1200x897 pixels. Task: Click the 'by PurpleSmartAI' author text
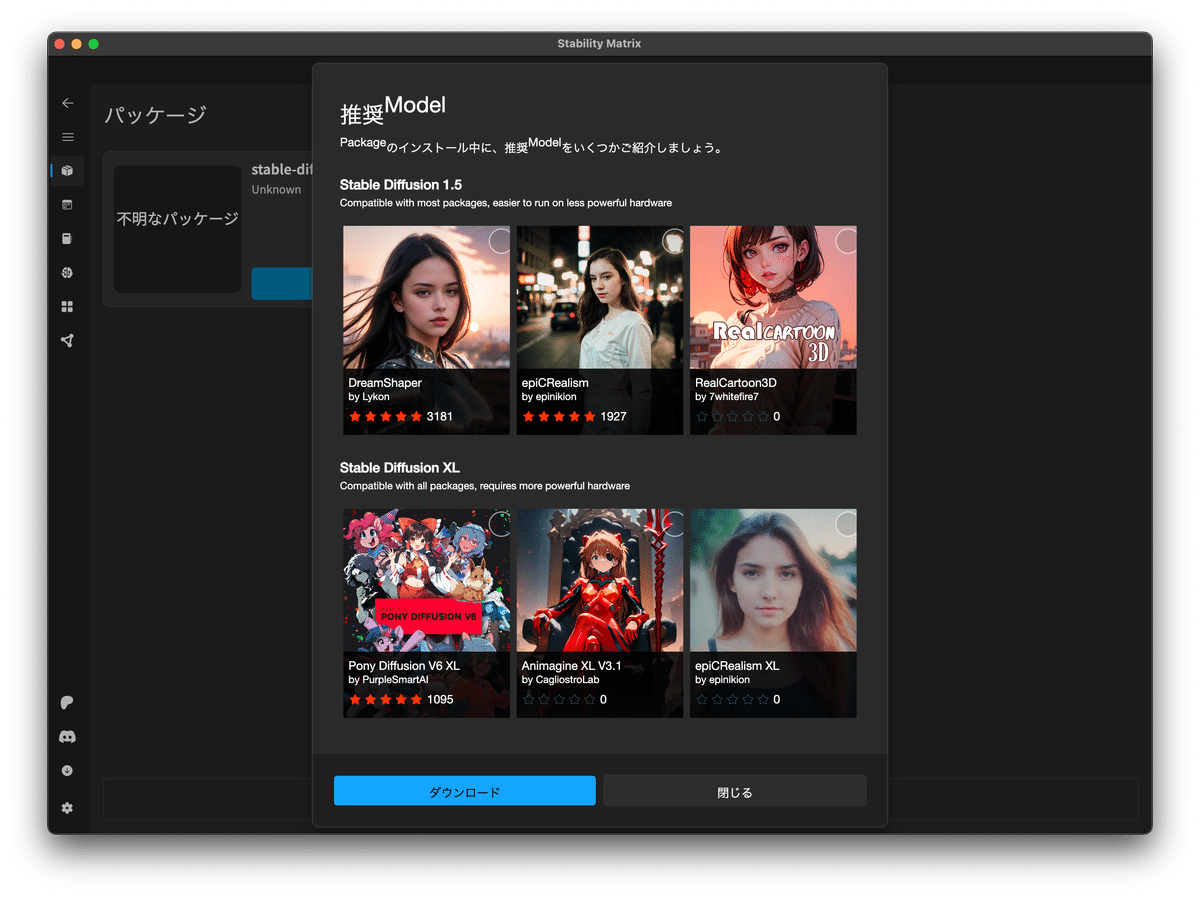(388, 680)
